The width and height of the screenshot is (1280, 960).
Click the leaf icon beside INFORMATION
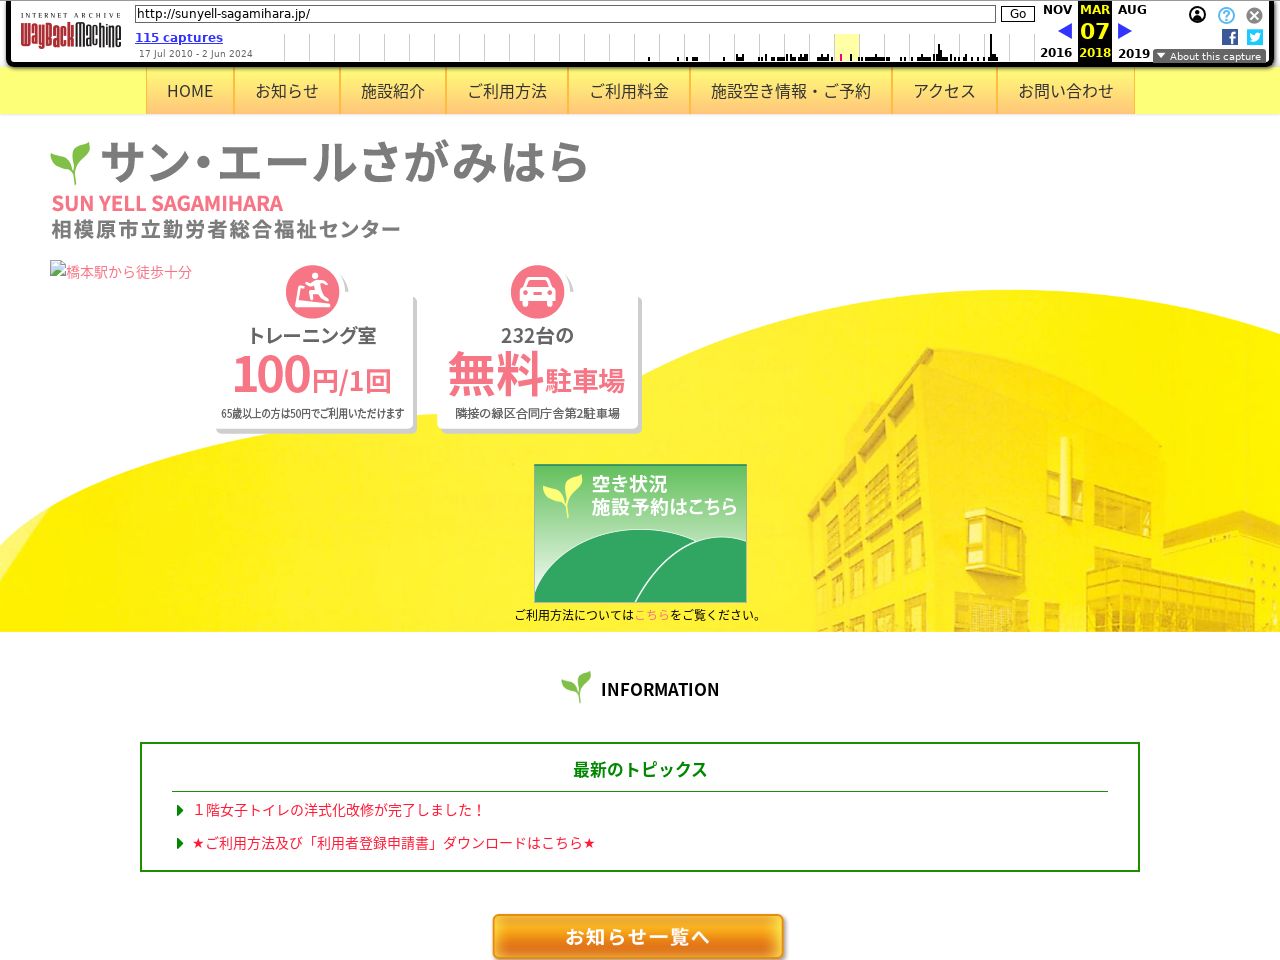(x=576, y=687)
